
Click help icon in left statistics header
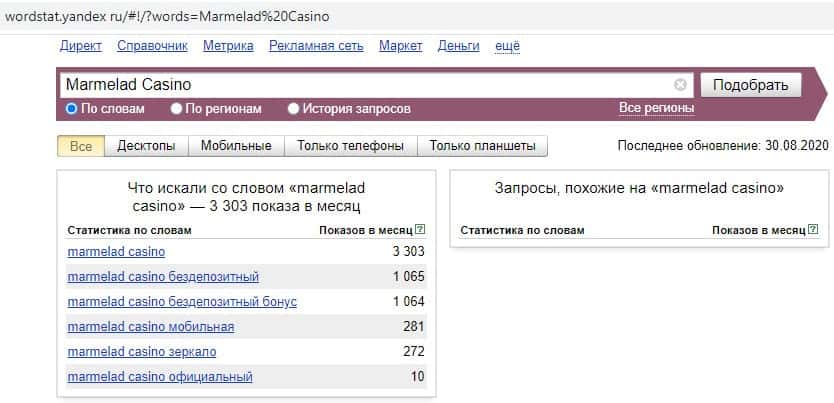(x=420, y=230)
